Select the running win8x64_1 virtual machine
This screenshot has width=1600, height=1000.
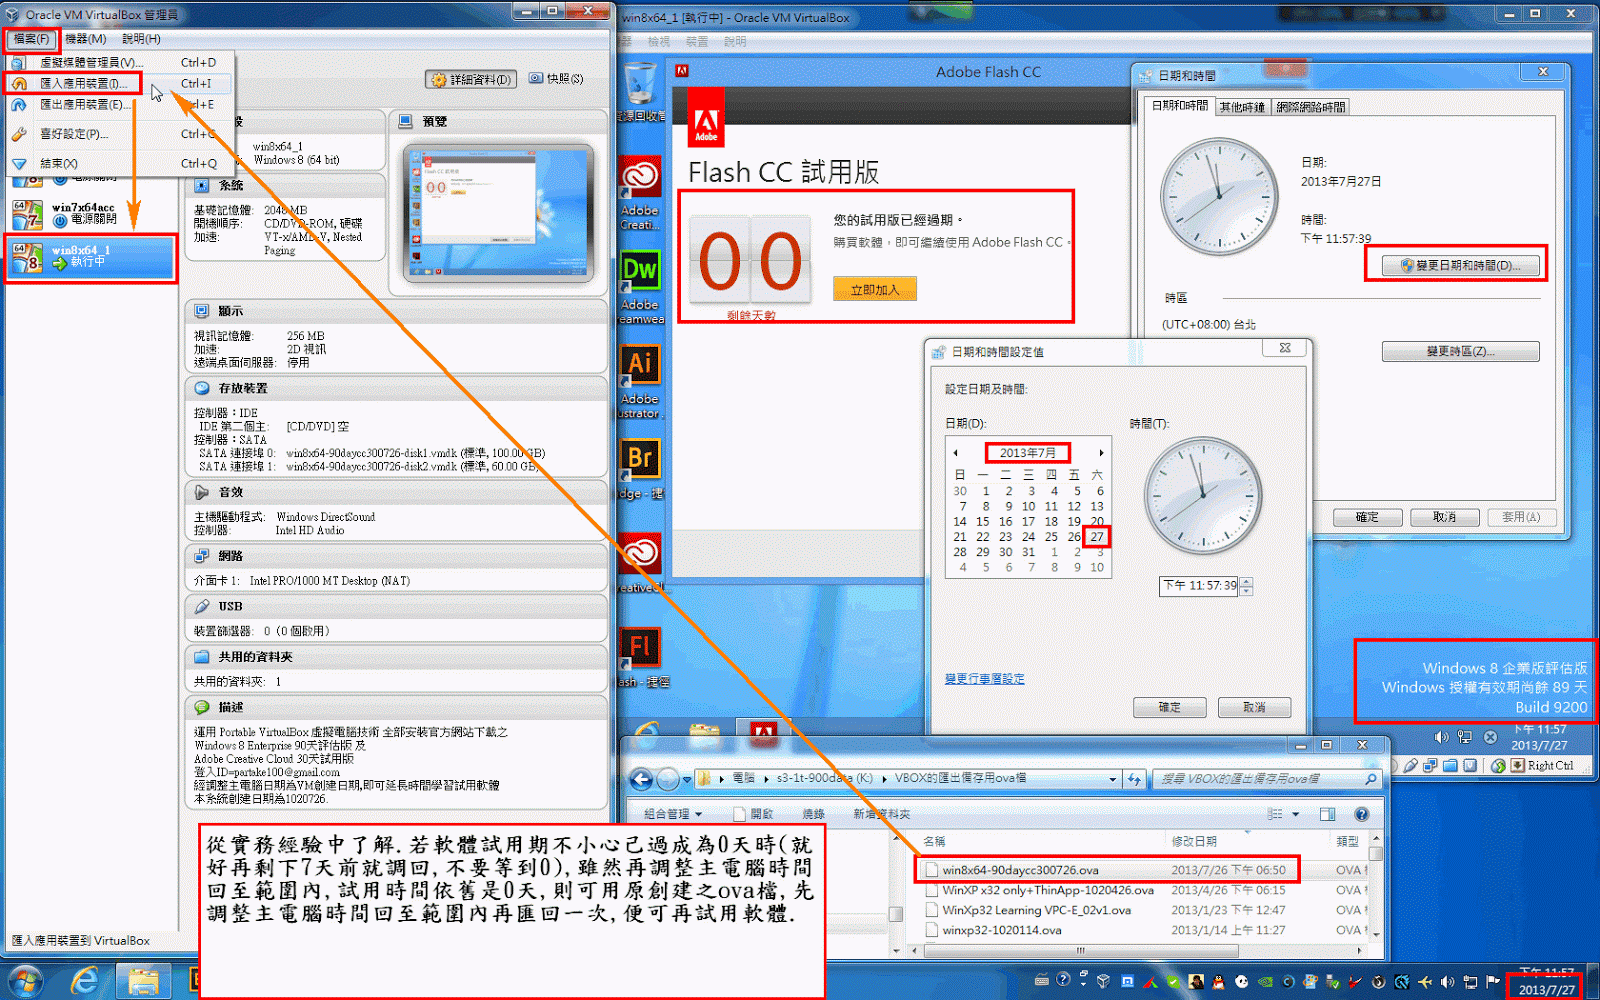coord(91,257)
